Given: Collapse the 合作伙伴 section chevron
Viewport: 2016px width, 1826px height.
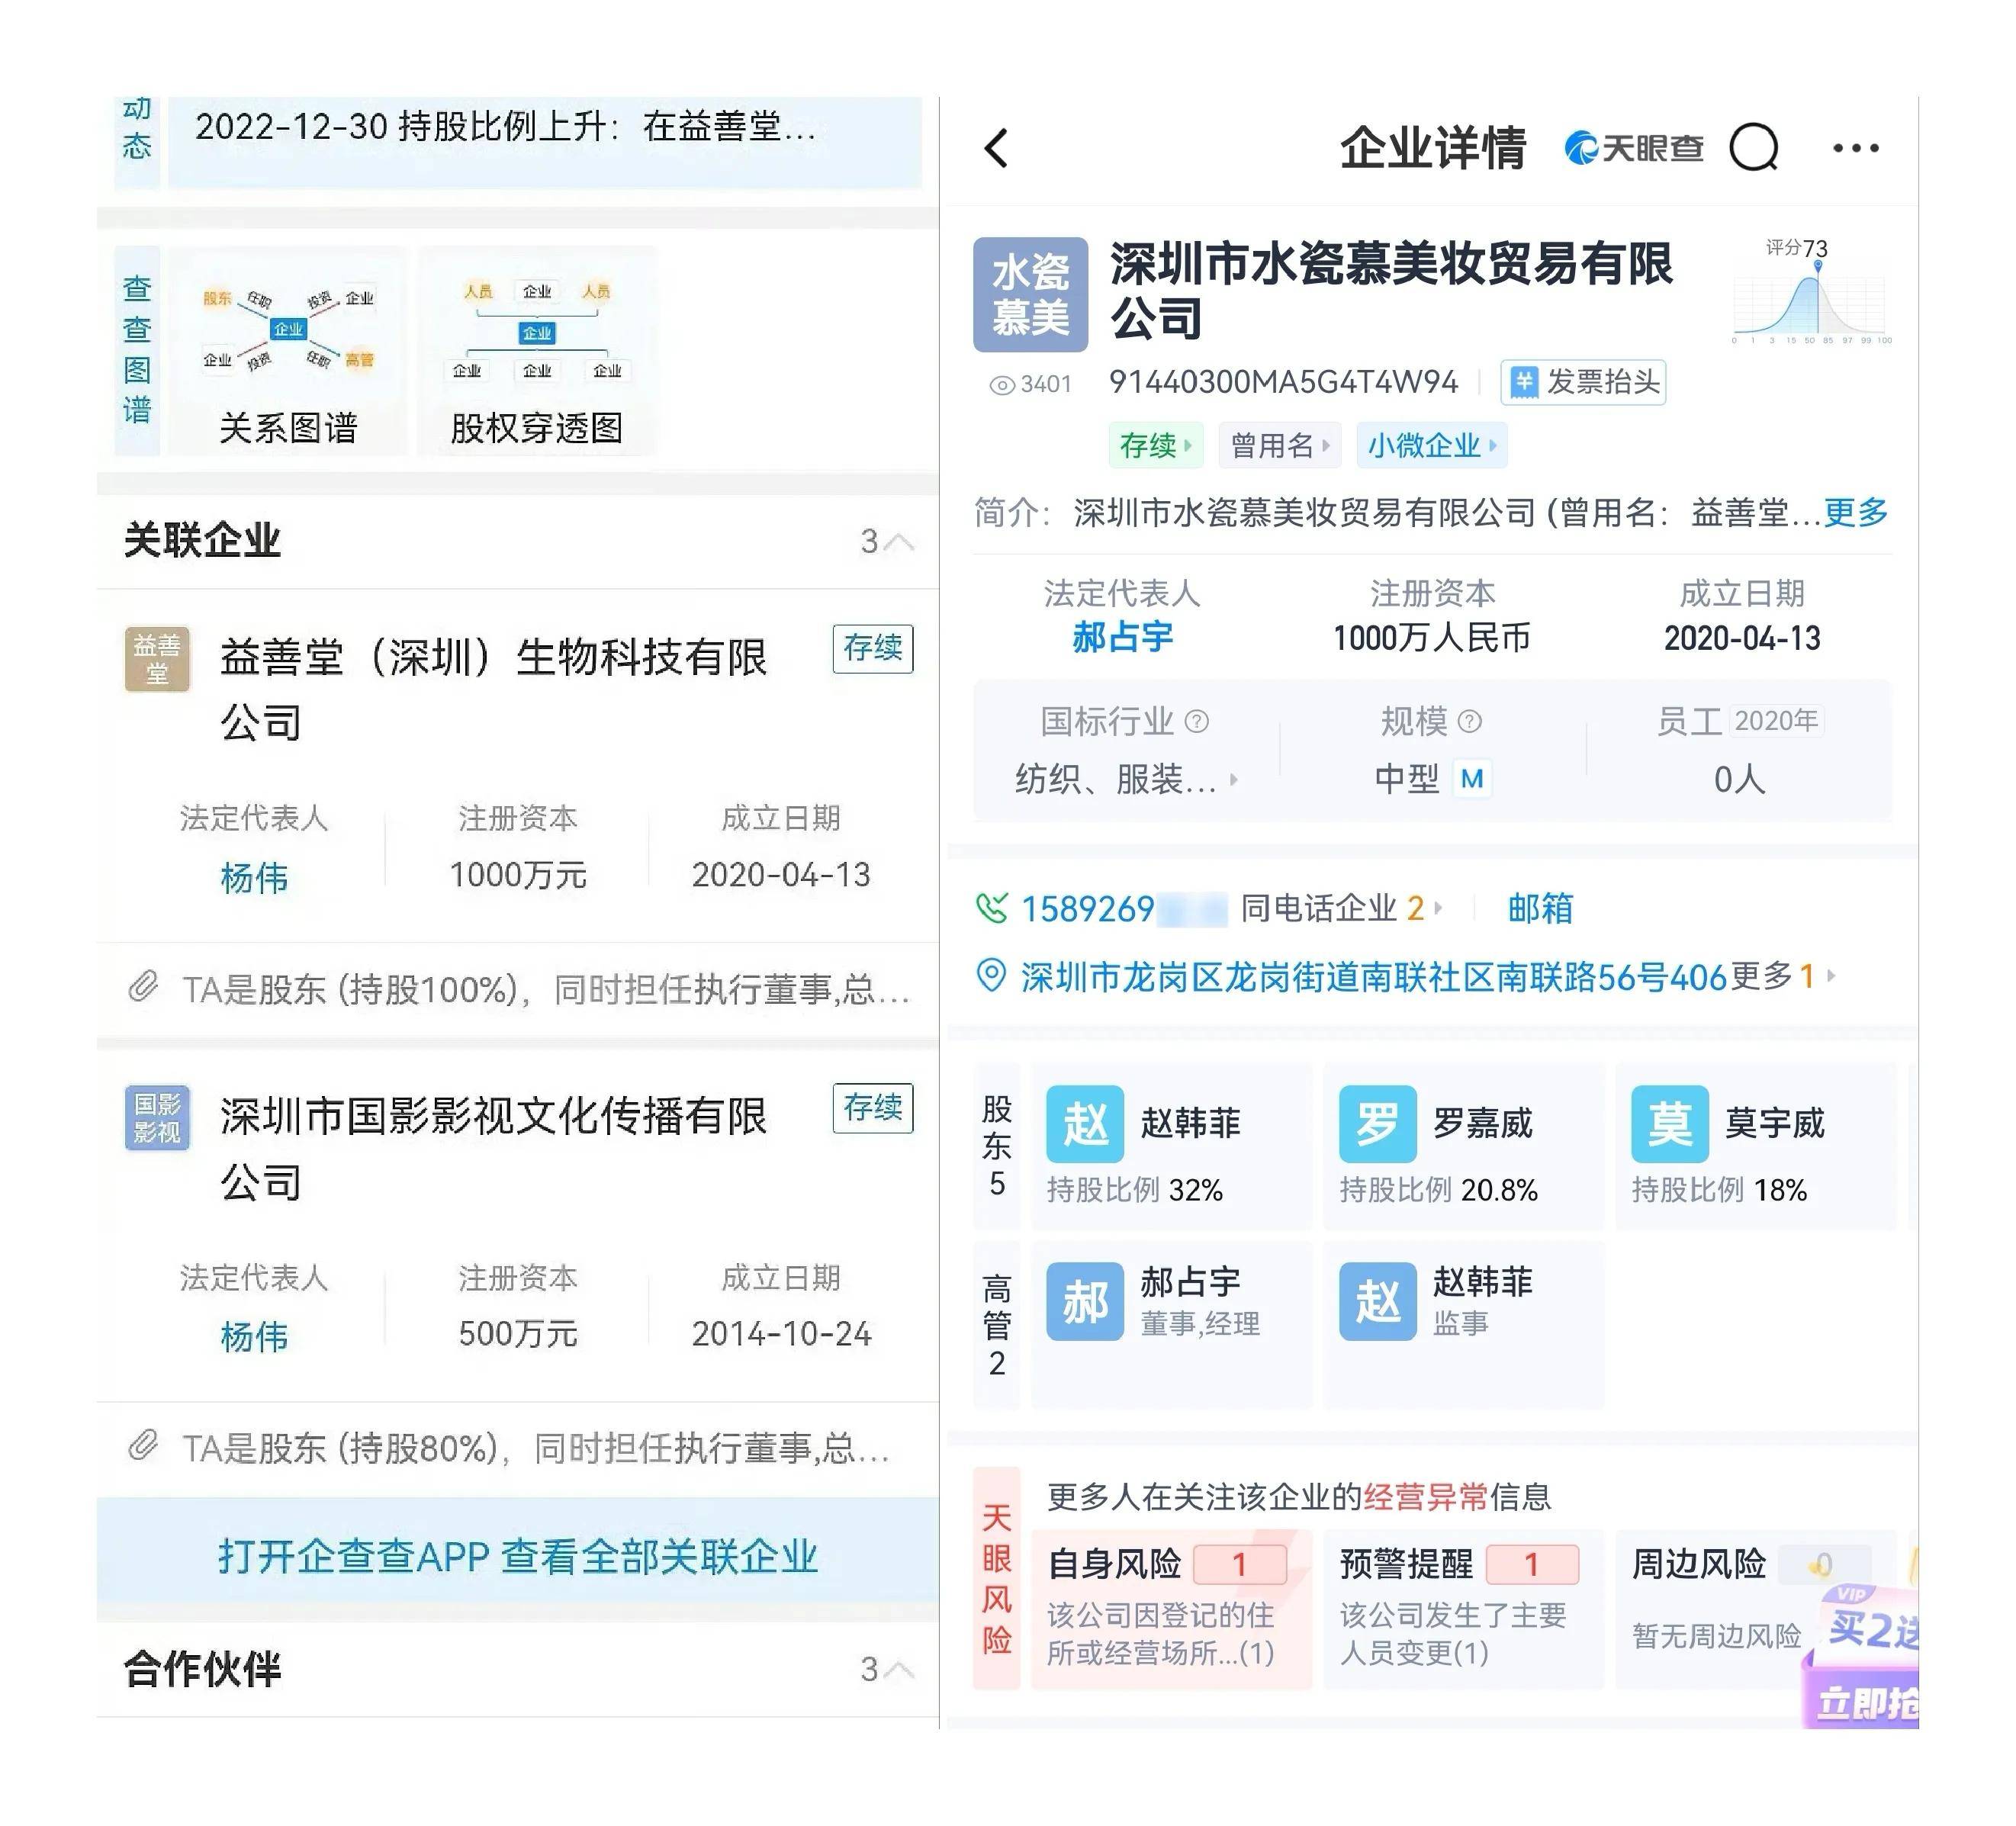Looking at the screenshot, I should tap(899, 1670).
